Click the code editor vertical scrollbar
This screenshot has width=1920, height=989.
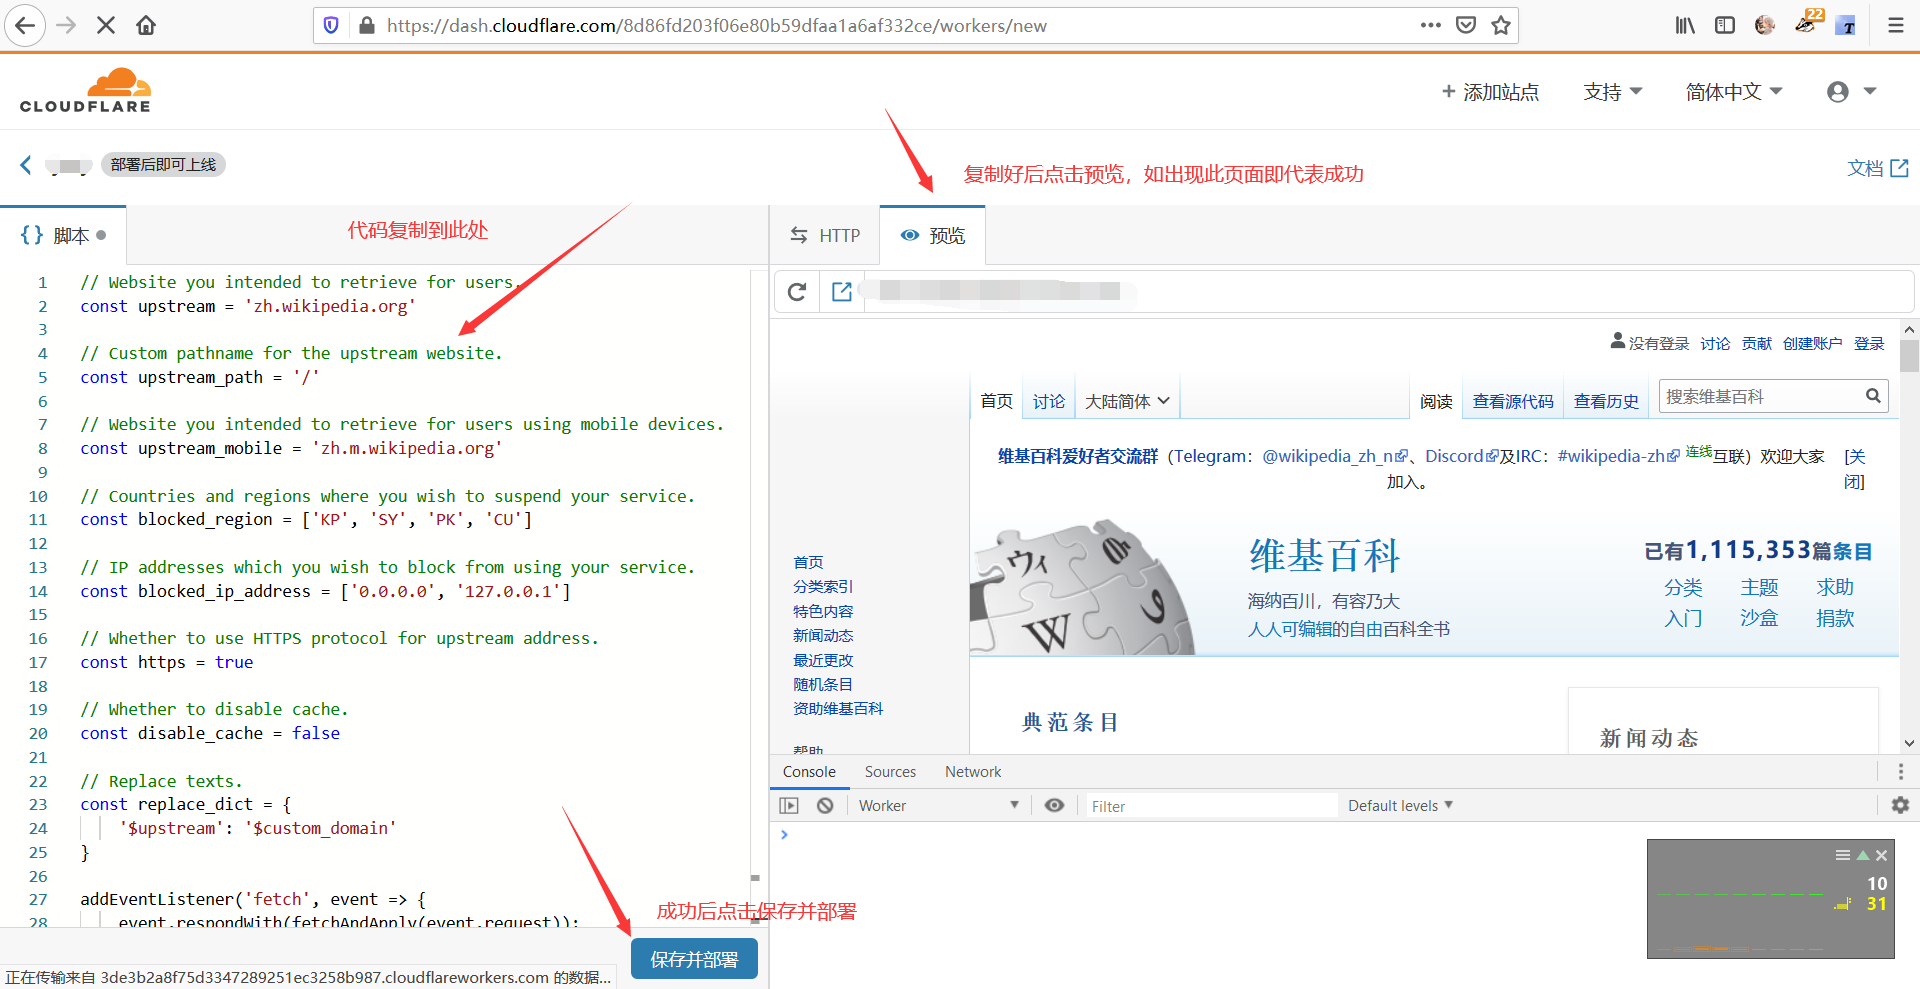[x=755, y=596]
